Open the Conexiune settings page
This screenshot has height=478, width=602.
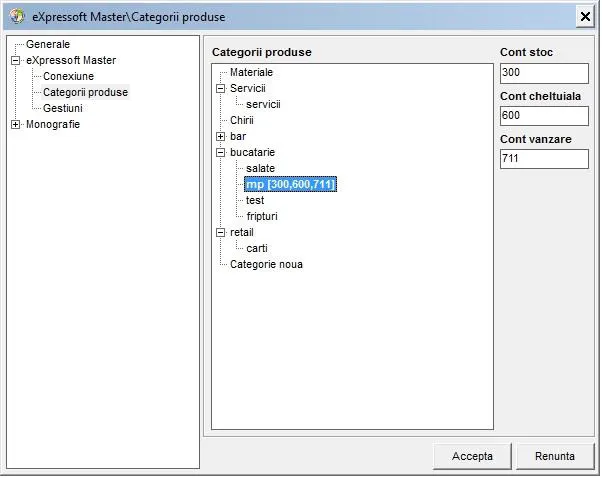(68, 76)
